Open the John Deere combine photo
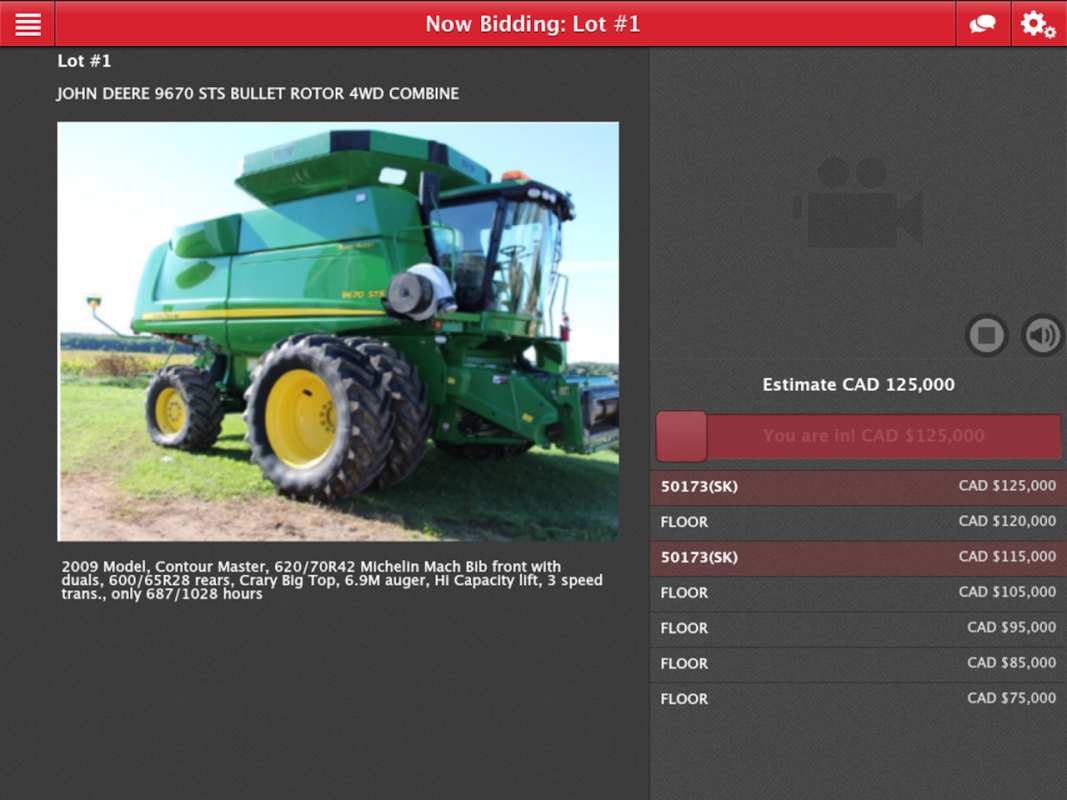Image resolution: width=1067 pixels, height=800 pixels. tap(338, 331)
